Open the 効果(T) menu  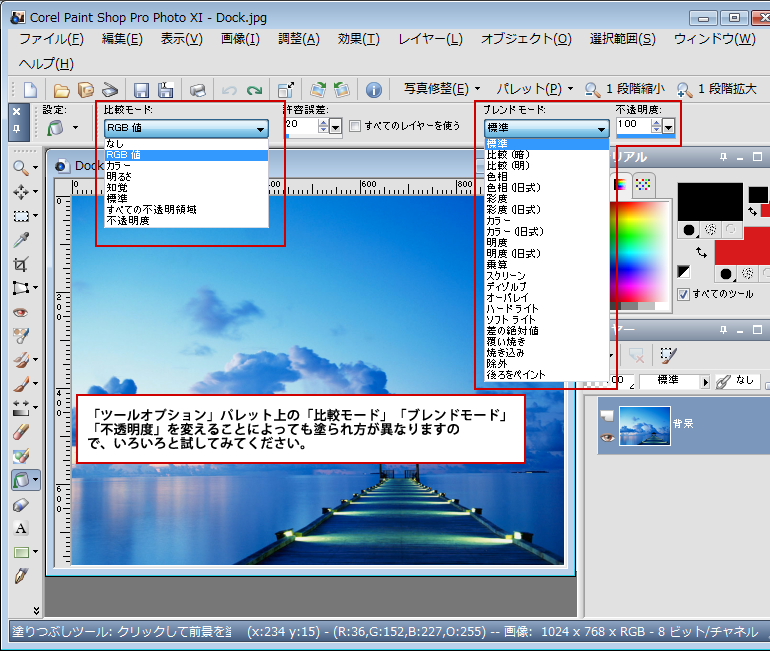tap(358, 39)
